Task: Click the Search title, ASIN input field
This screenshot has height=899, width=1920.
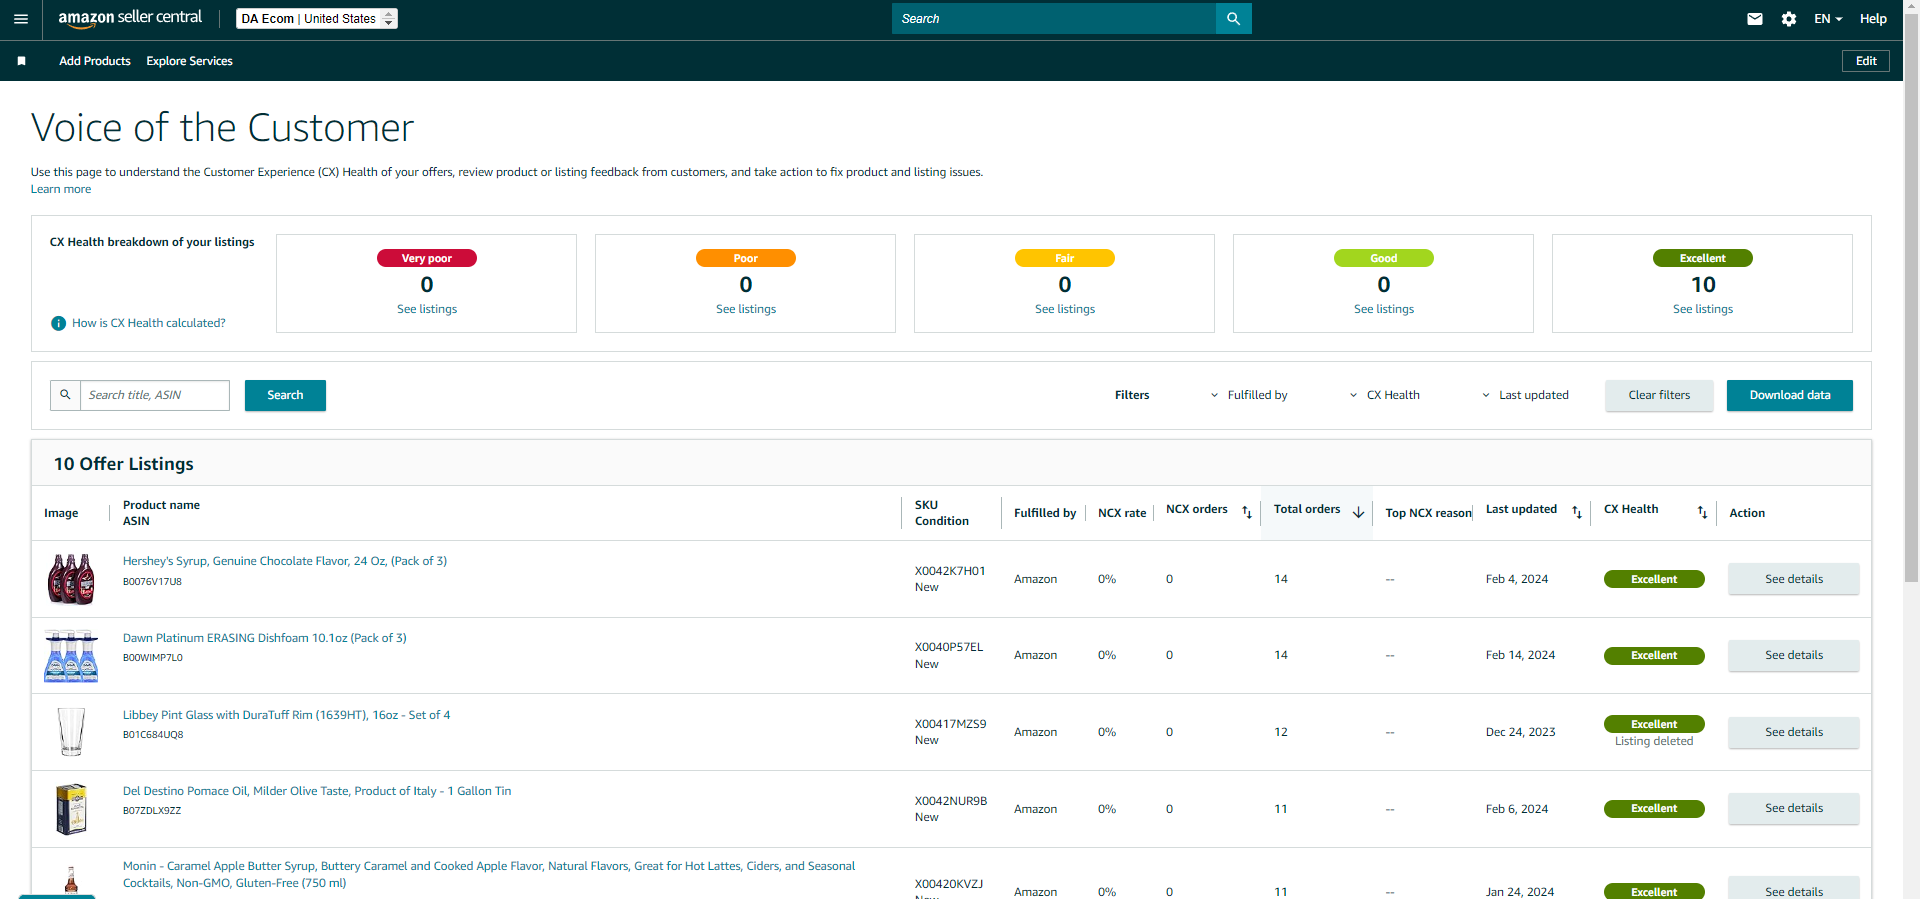Action: point(155,395)
